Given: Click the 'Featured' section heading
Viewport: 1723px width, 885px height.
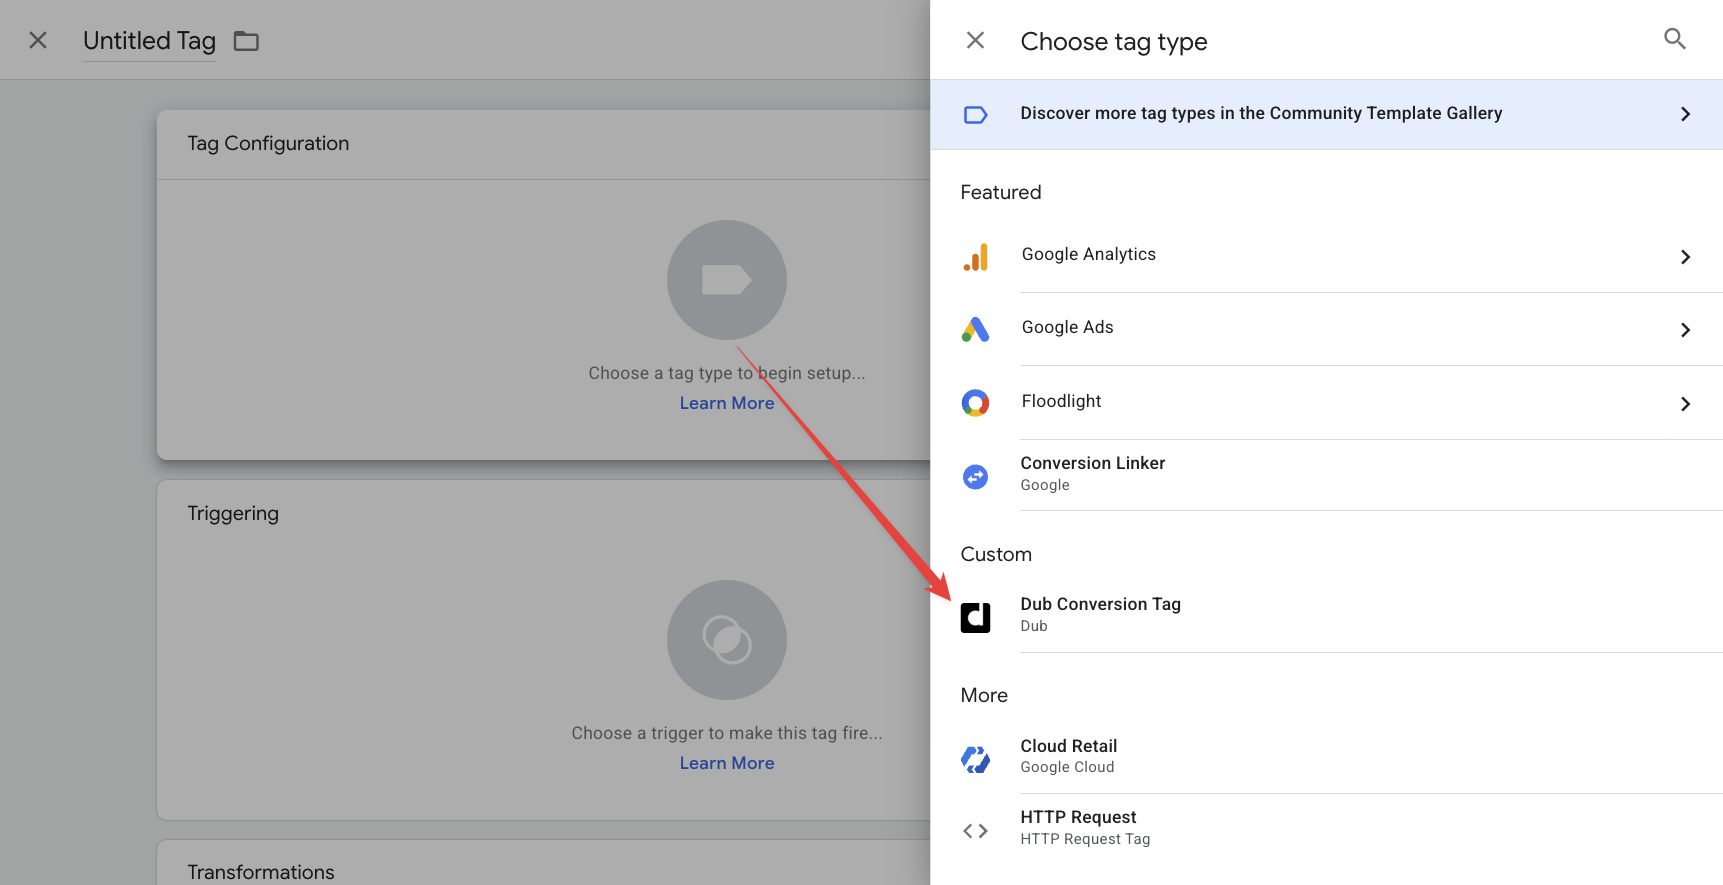Looking at the screenshot, I should point(1001,192).
